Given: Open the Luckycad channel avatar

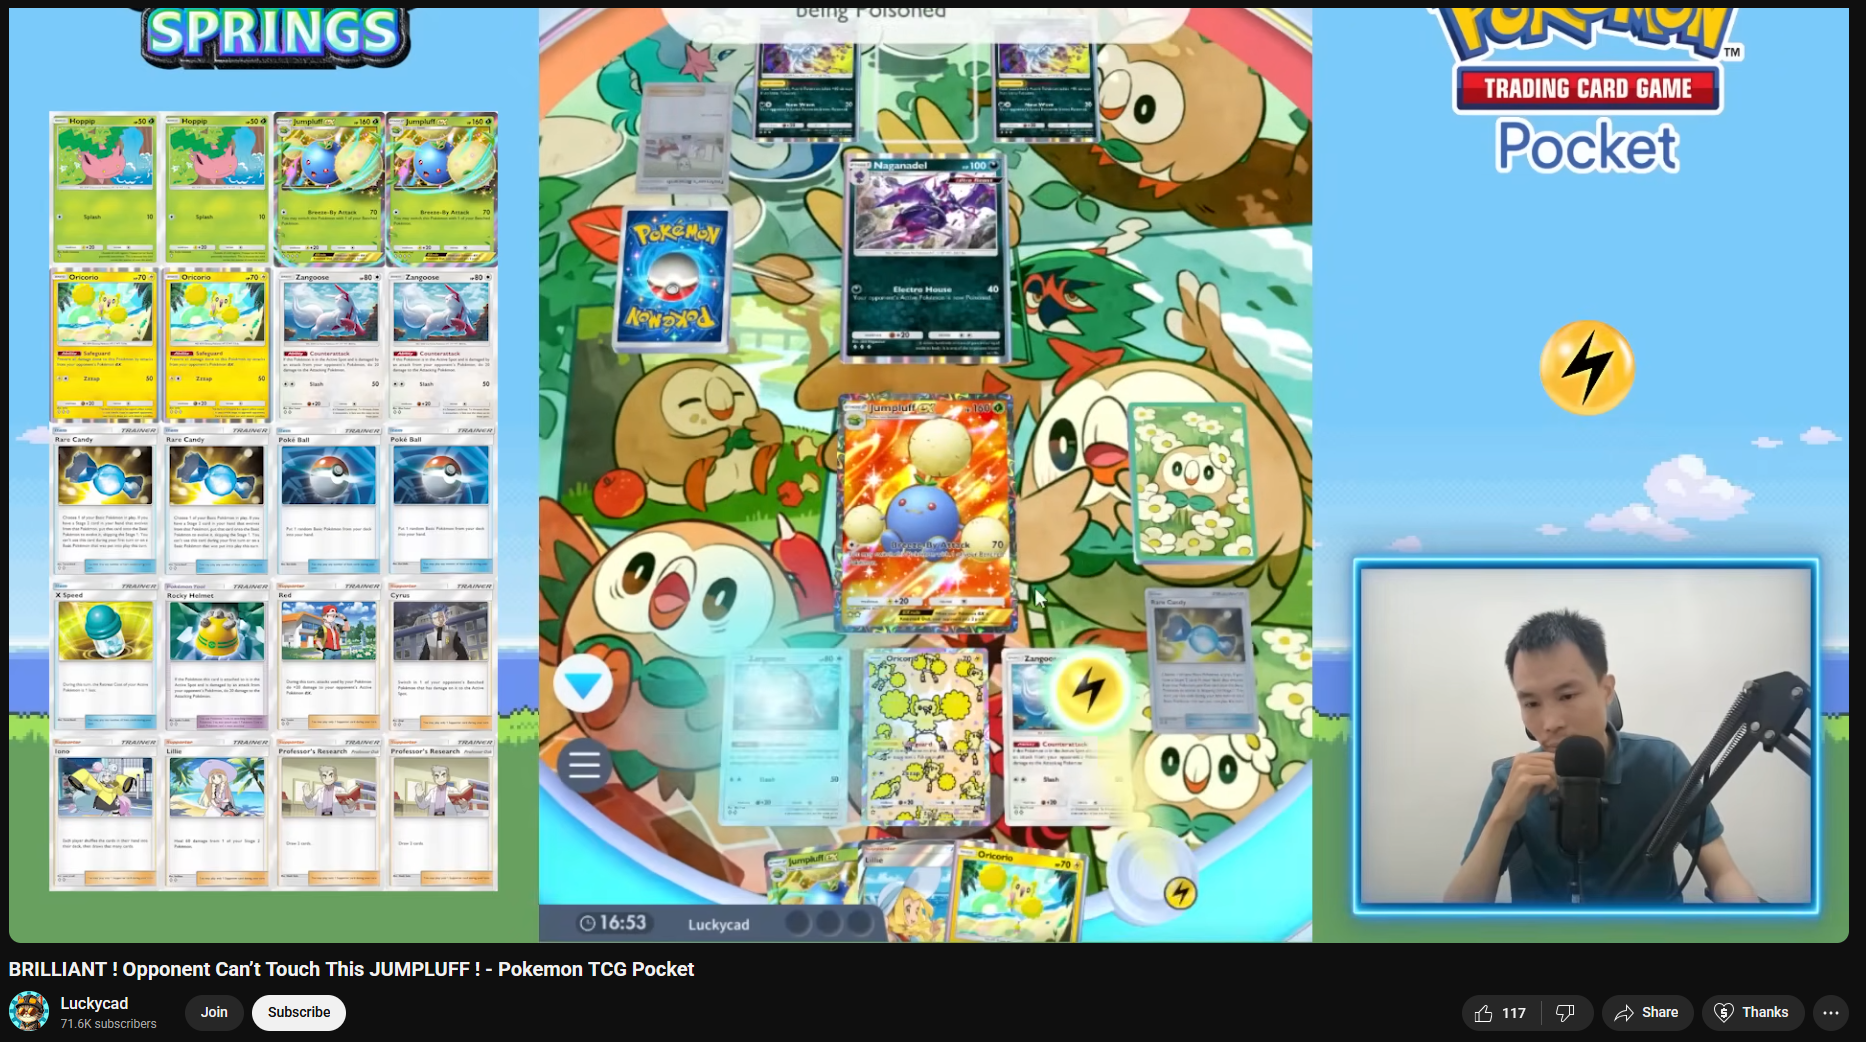Looking at the screenshot, I should pos(29,1011).
